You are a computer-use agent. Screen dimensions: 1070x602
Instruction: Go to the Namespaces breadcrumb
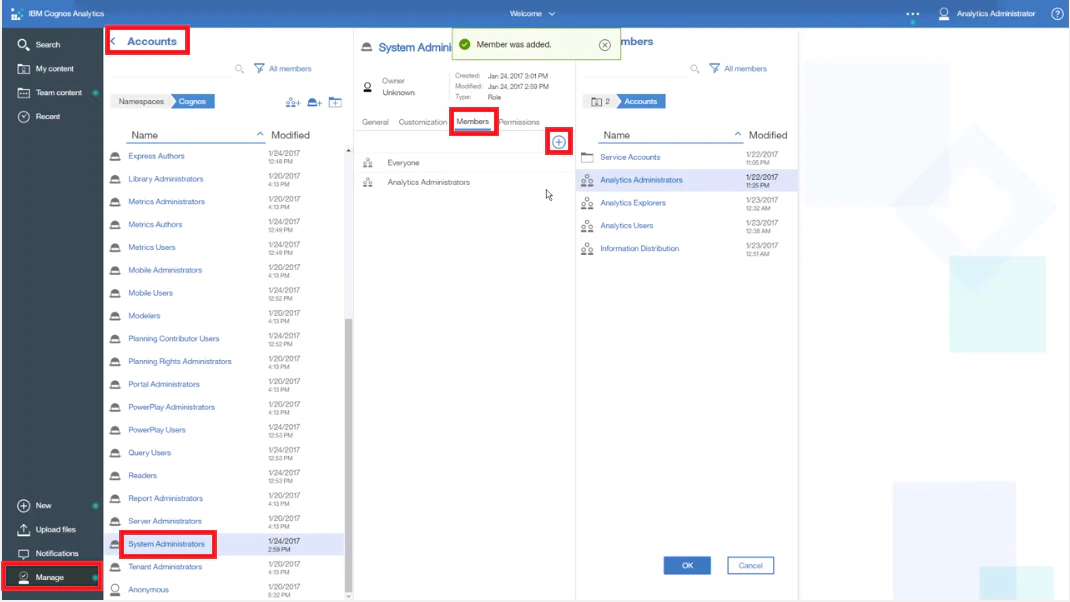pyautogui.click(x=141, y=102)
